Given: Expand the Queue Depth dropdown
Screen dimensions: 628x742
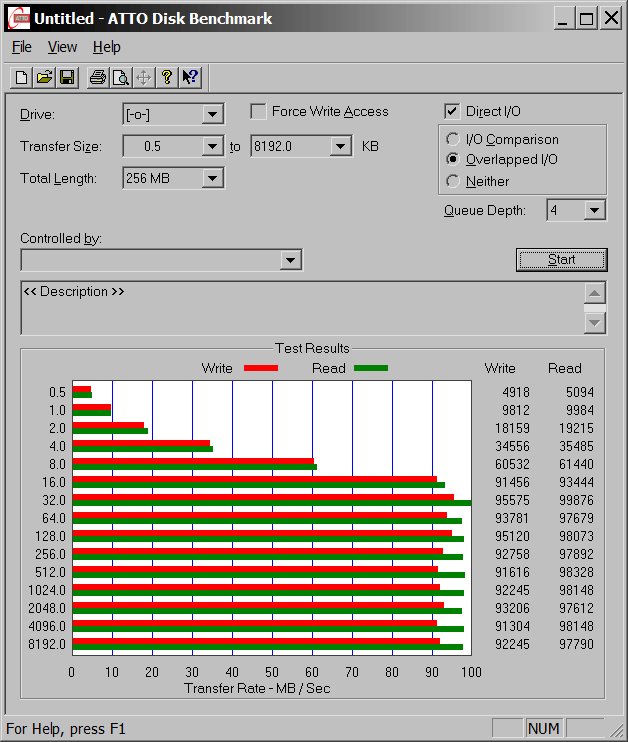Looking at the screenshot, I should coord(595,210).
